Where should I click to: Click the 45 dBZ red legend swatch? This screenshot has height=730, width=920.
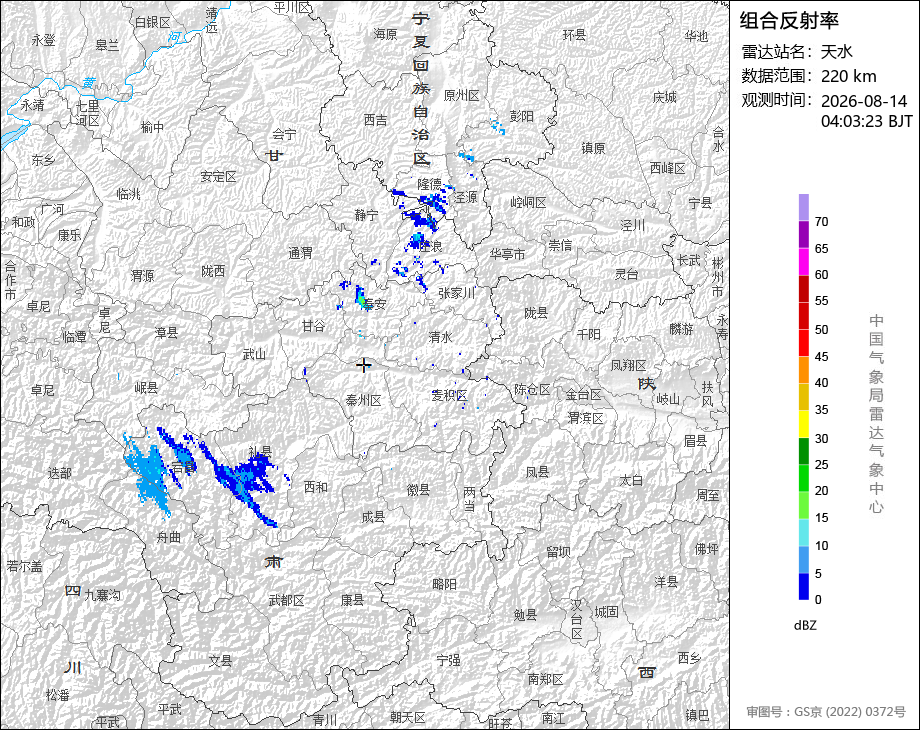[x=804, y=343]
